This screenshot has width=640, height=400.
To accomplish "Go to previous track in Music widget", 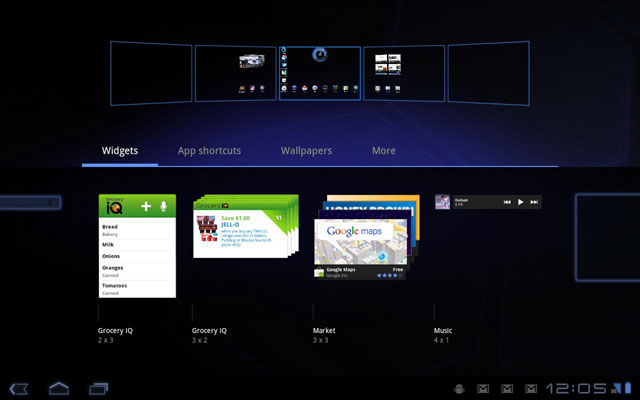I will pos(507,202).
